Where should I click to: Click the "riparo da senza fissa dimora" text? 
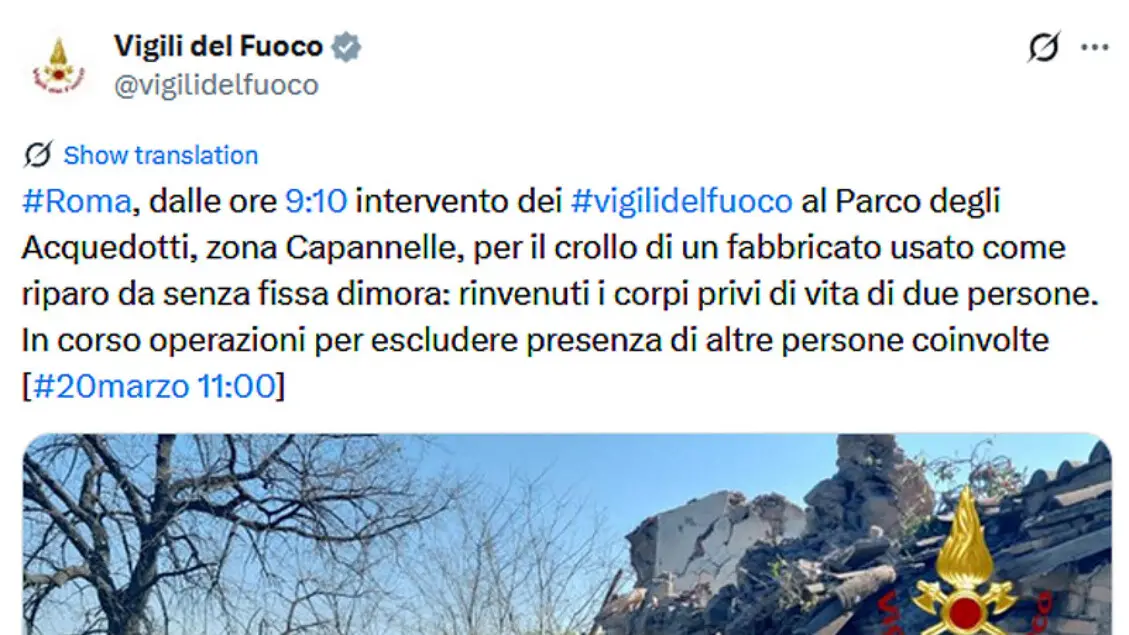click(x=235, y=294)
